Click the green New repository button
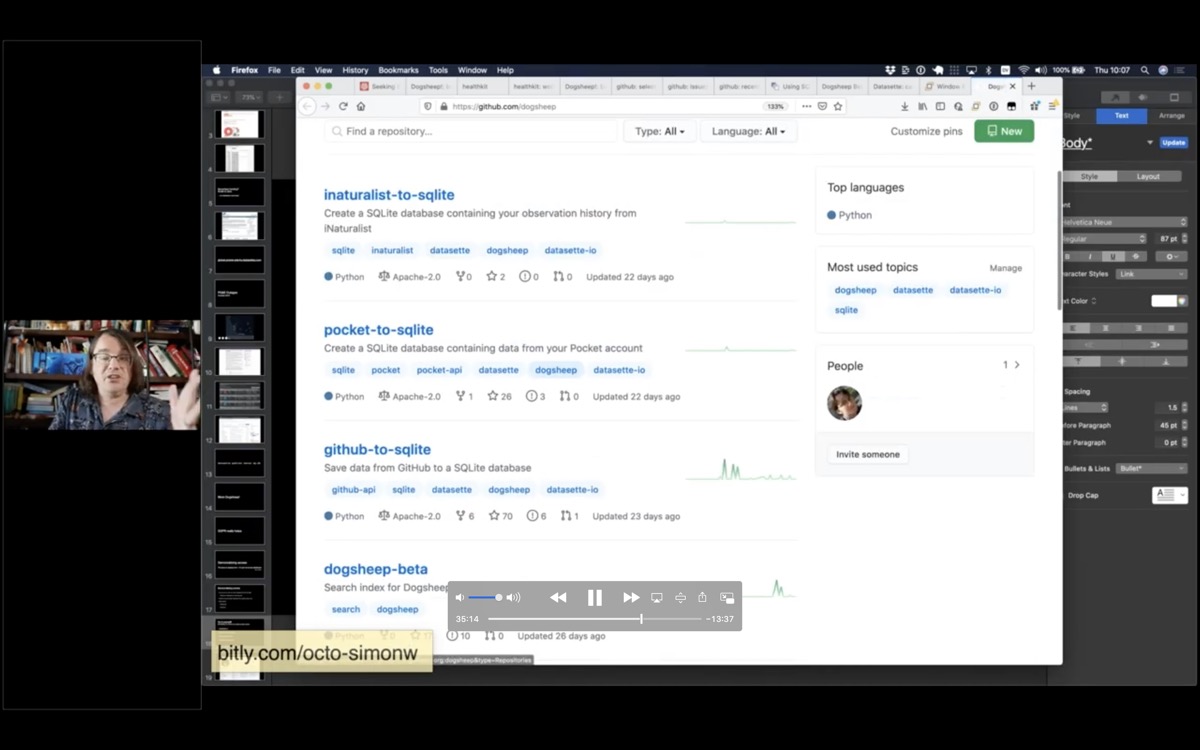 tap(1004, 131)
